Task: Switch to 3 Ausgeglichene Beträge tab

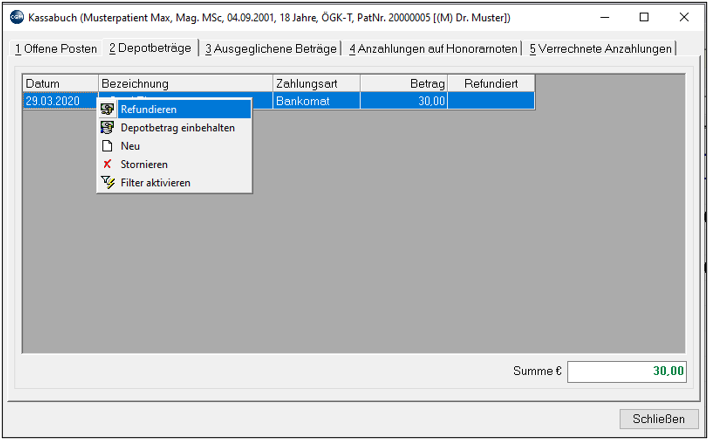Action: [271, 48]
